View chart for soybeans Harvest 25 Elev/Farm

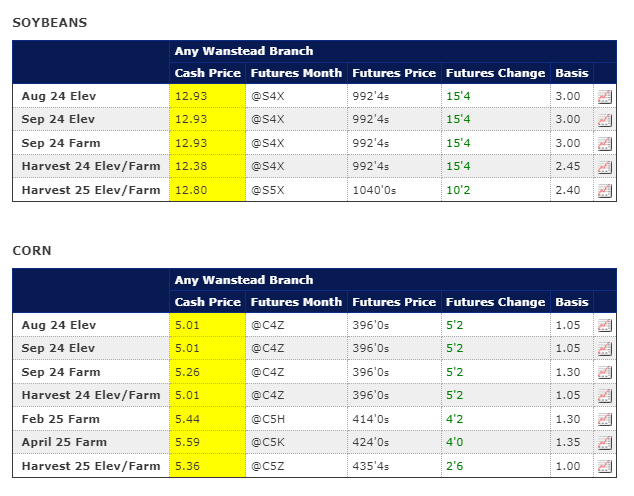pyautogui.click(x=604, y=190)
